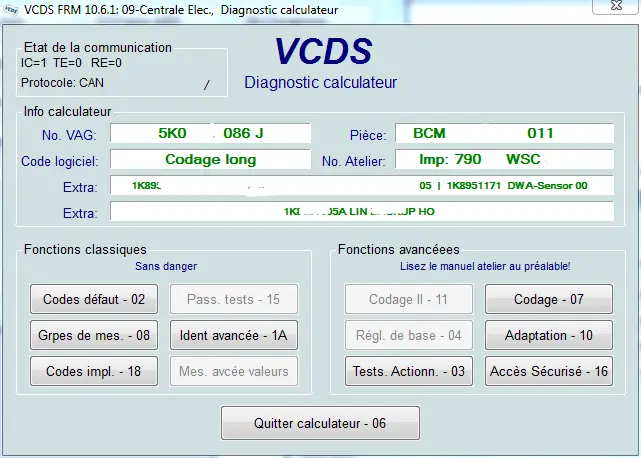
Task: Click 'Lisez le manuel atelier au préalable!' text
Action: [x=485, y=266]
